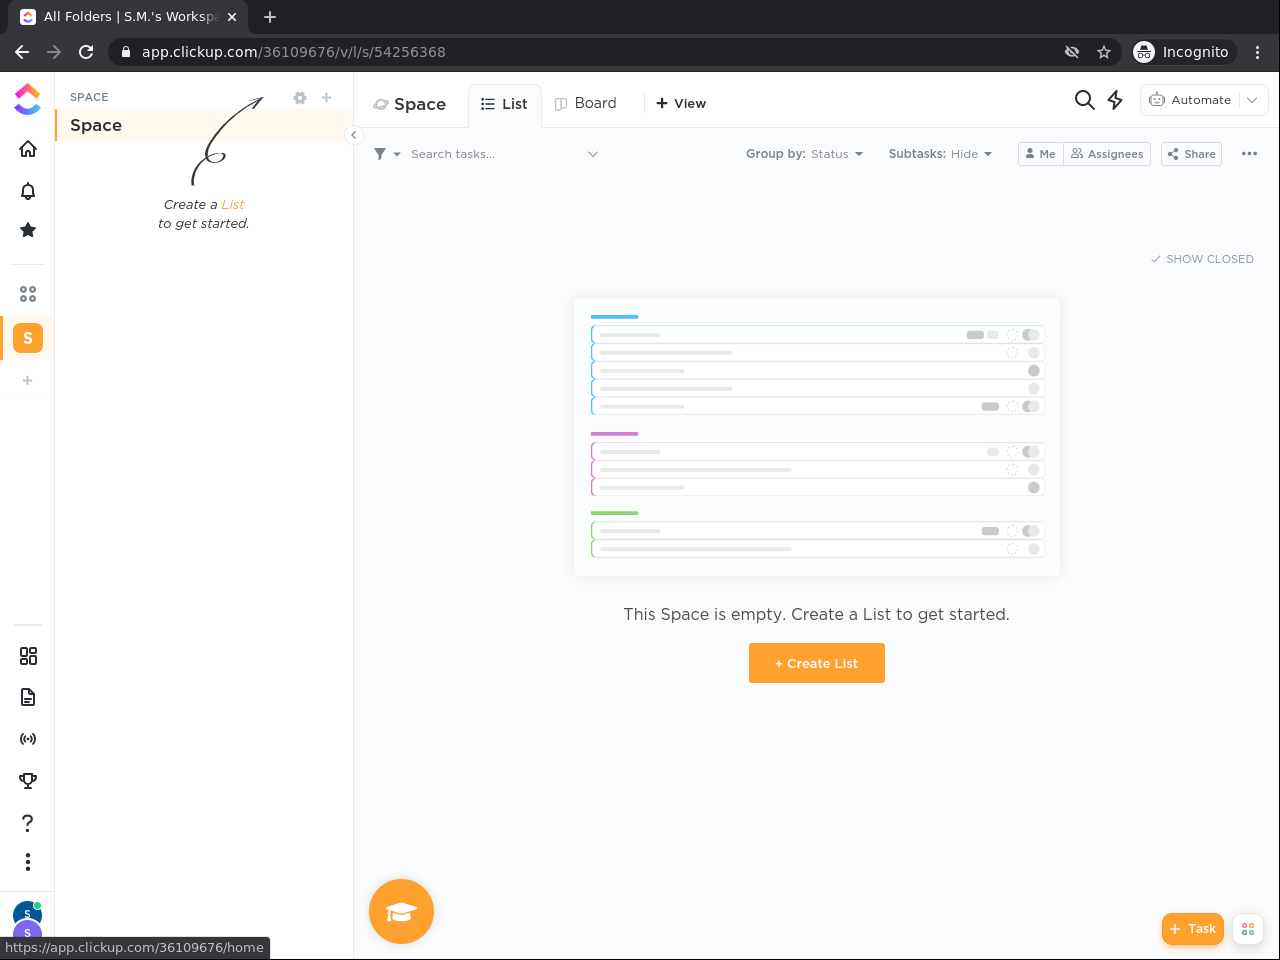Open the sidebar more options dots
Screen dimensions: 1280x960
[x=28, y=862]
